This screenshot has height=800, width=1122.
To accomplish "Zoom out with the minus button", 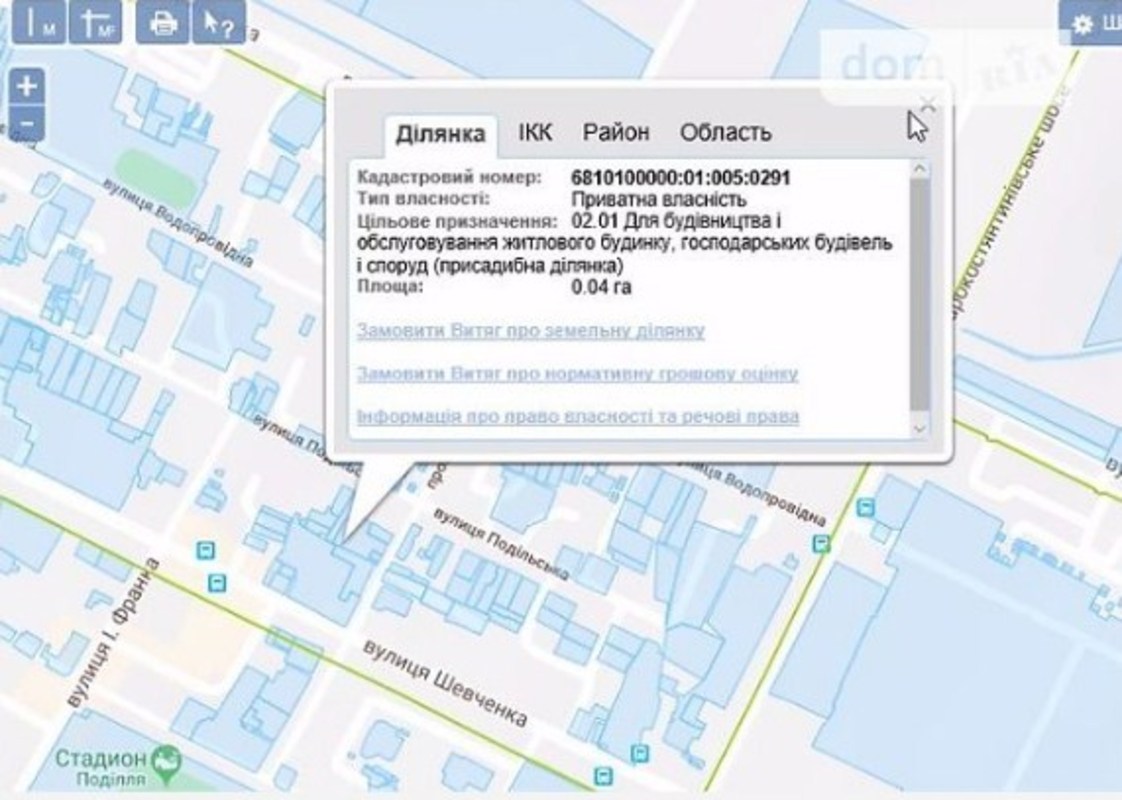I will coord(27,124).
